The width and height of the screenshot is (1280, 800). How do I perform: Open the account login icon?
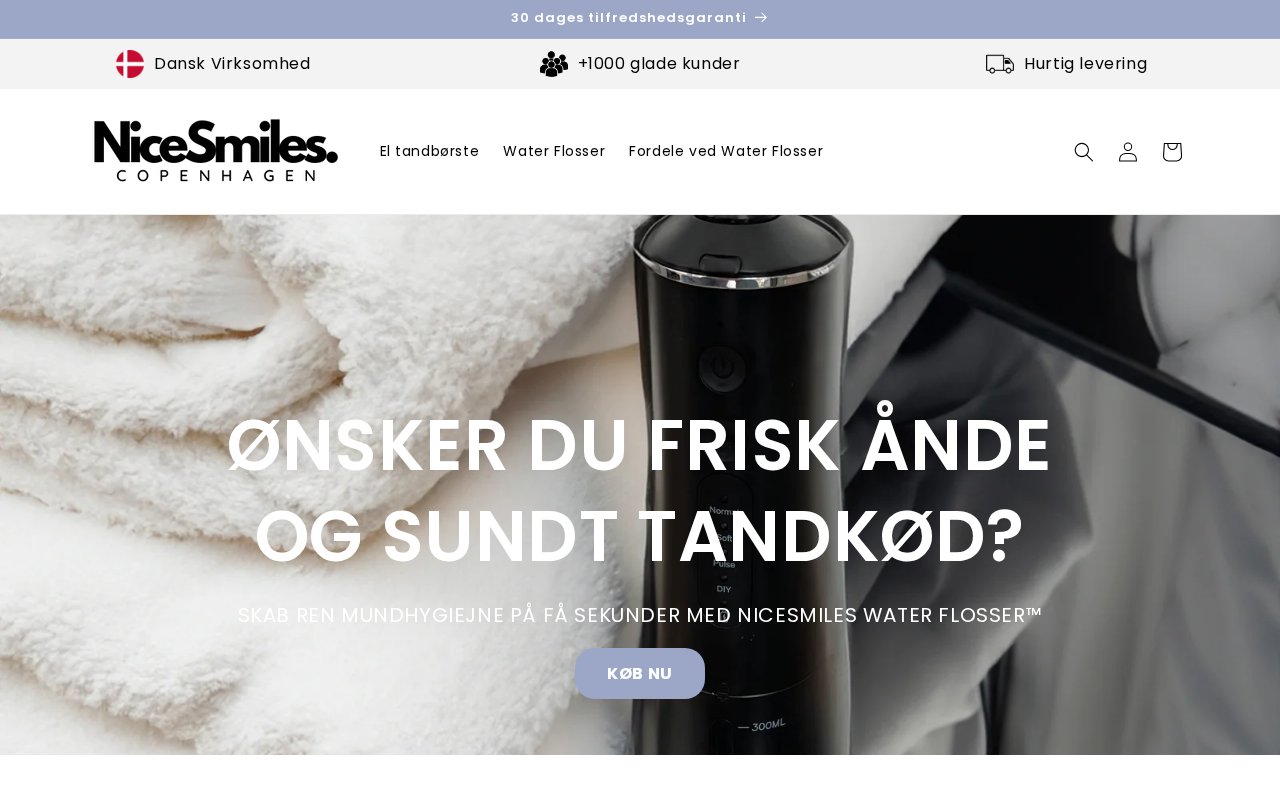pos(1128,152)
